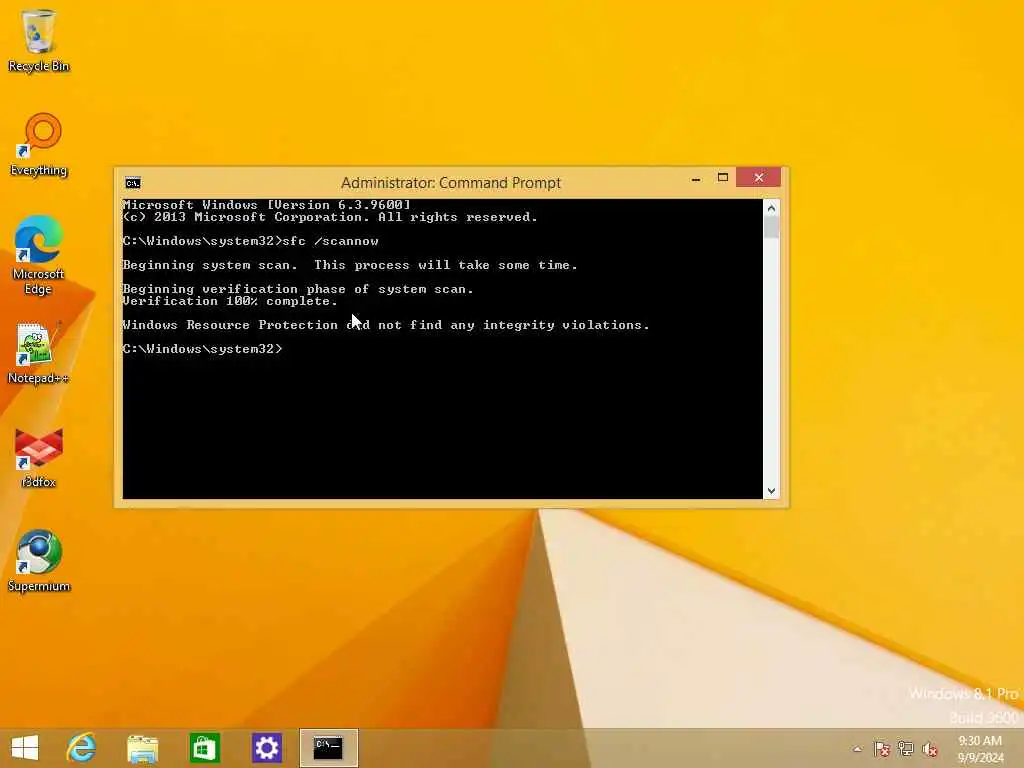Open the Windows Store taskbar icon
The width and height of the screenshot is (1024, 768).
click(204, 748)
